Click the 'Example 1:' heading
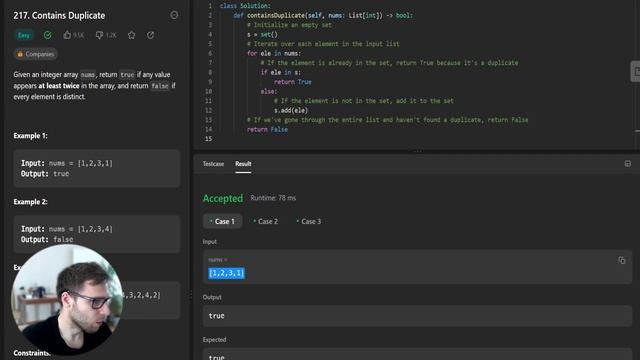This screenshot has width=640, height=360. point(31,136)
